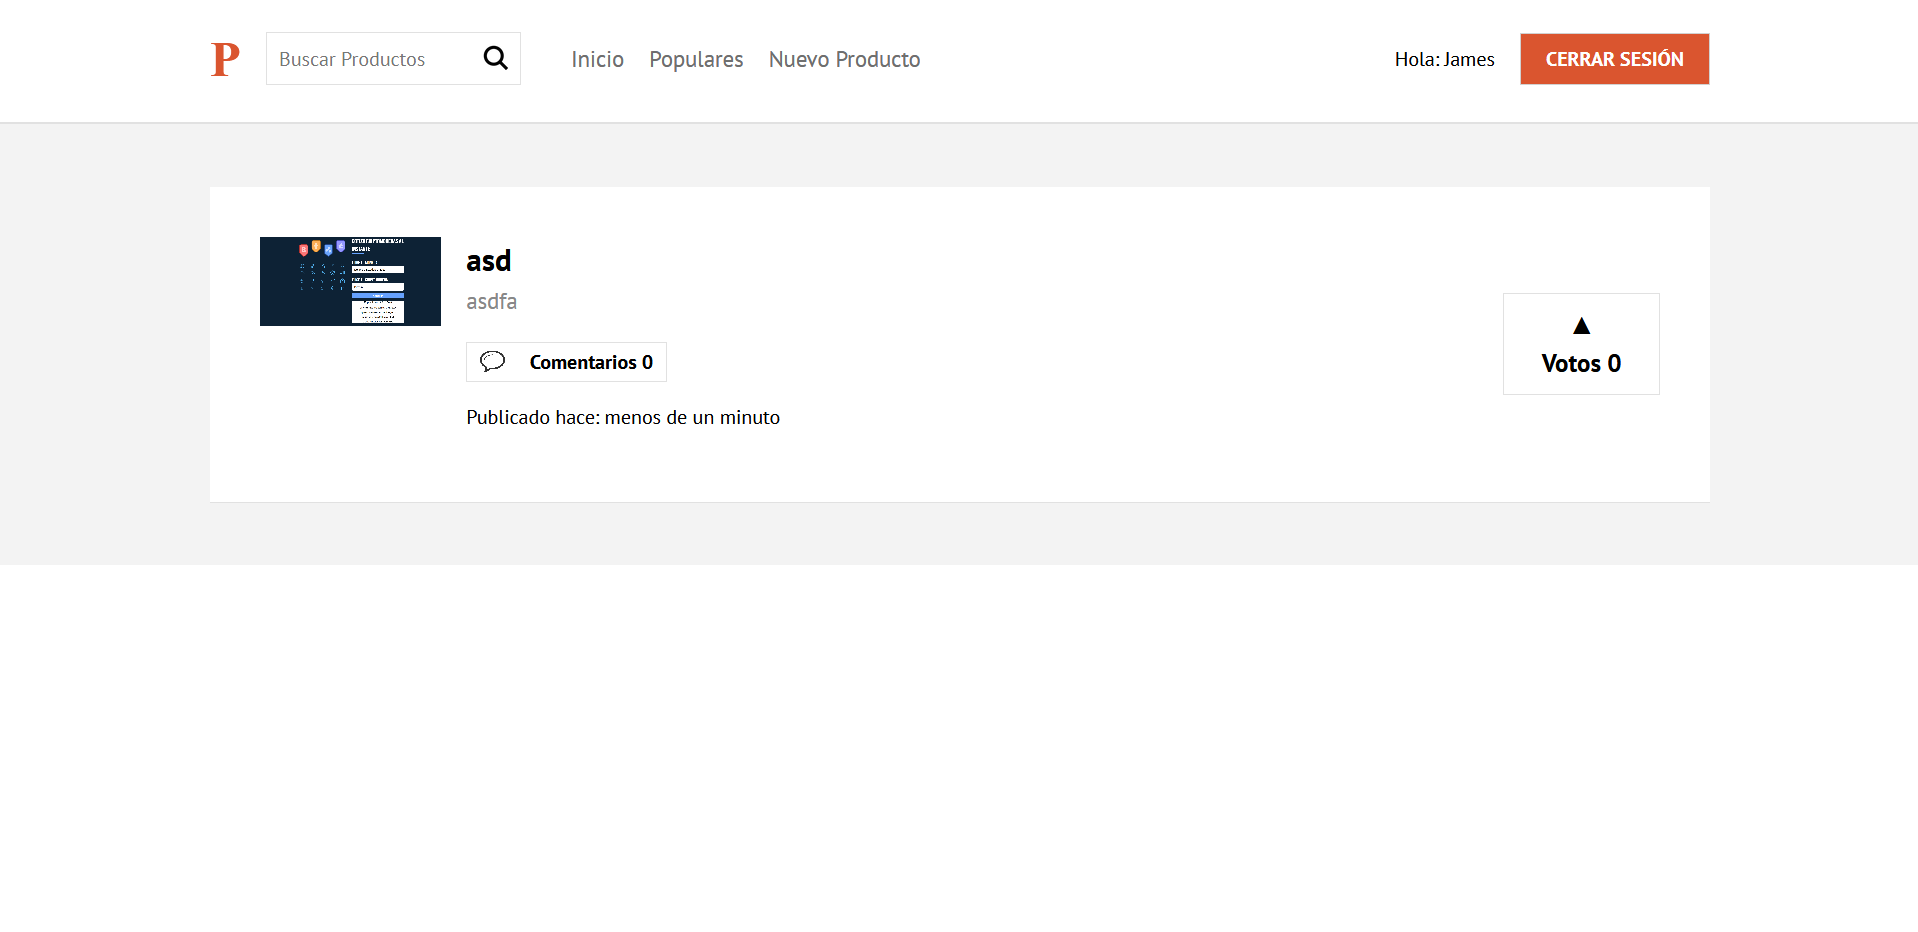Click the magnifying glass search icon
Viewport: 1918px width, 932px height.
point(496,58)
